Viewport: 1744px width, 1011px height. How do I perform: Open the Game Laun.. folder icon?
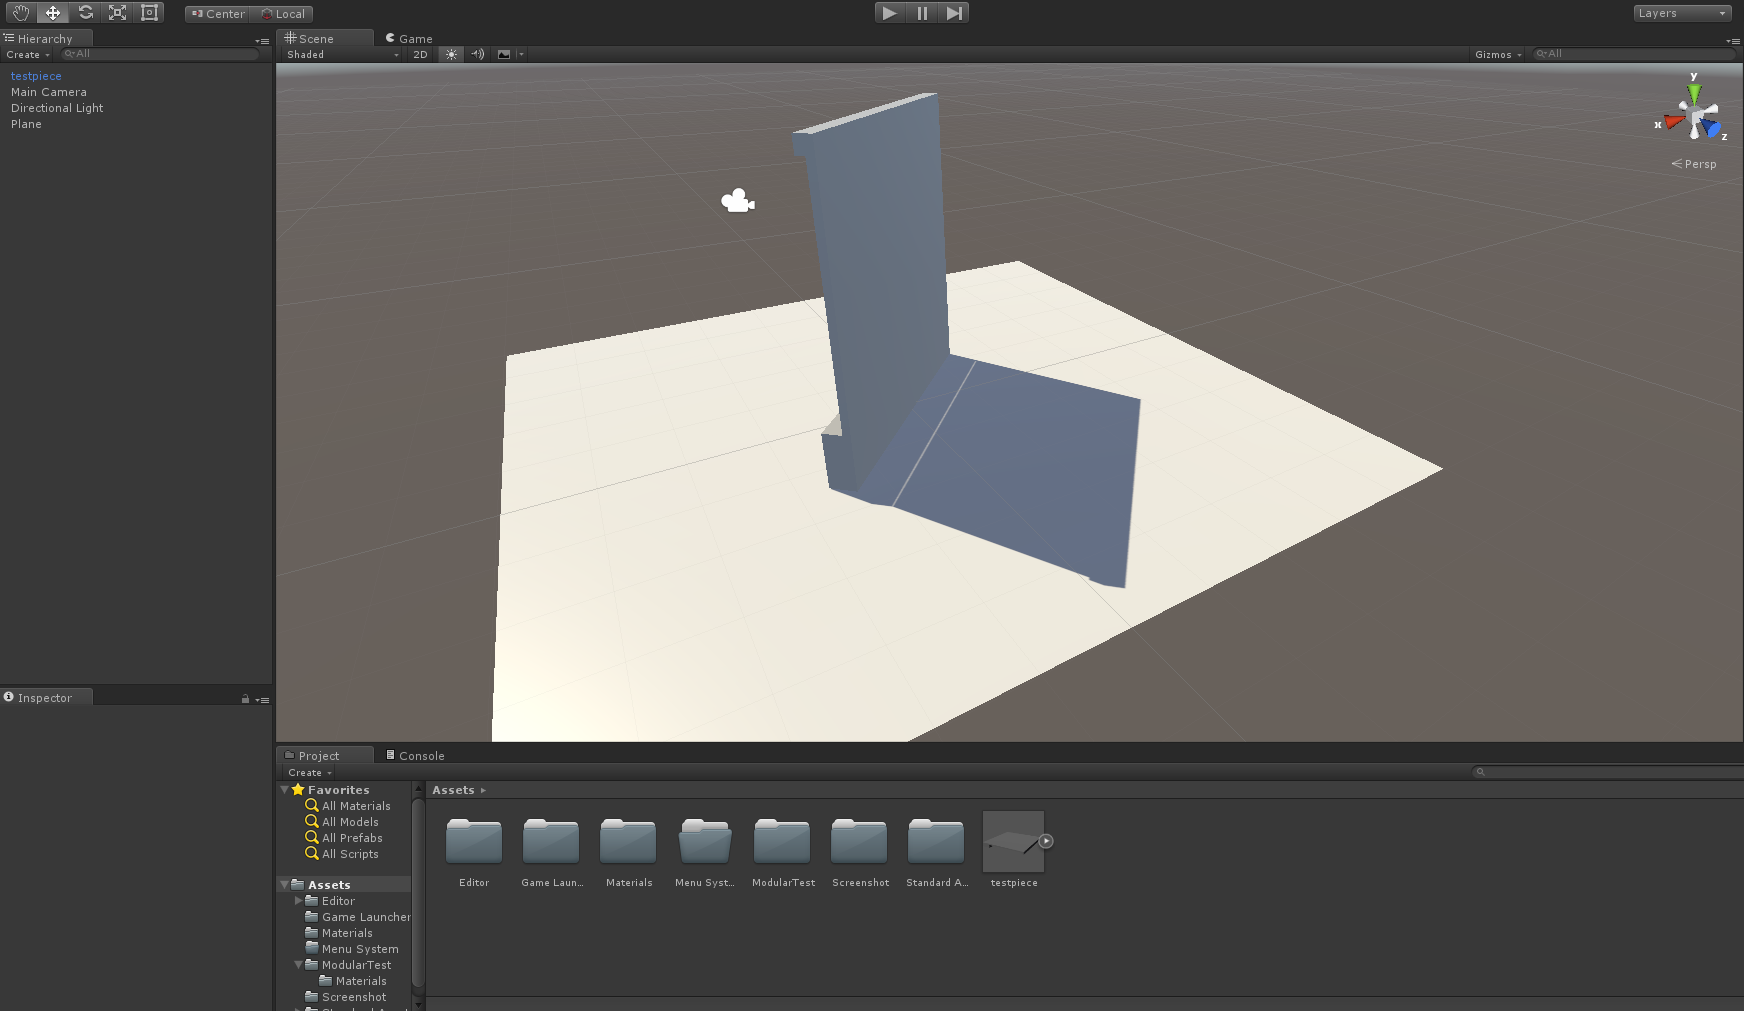click(x=551, y=841)
